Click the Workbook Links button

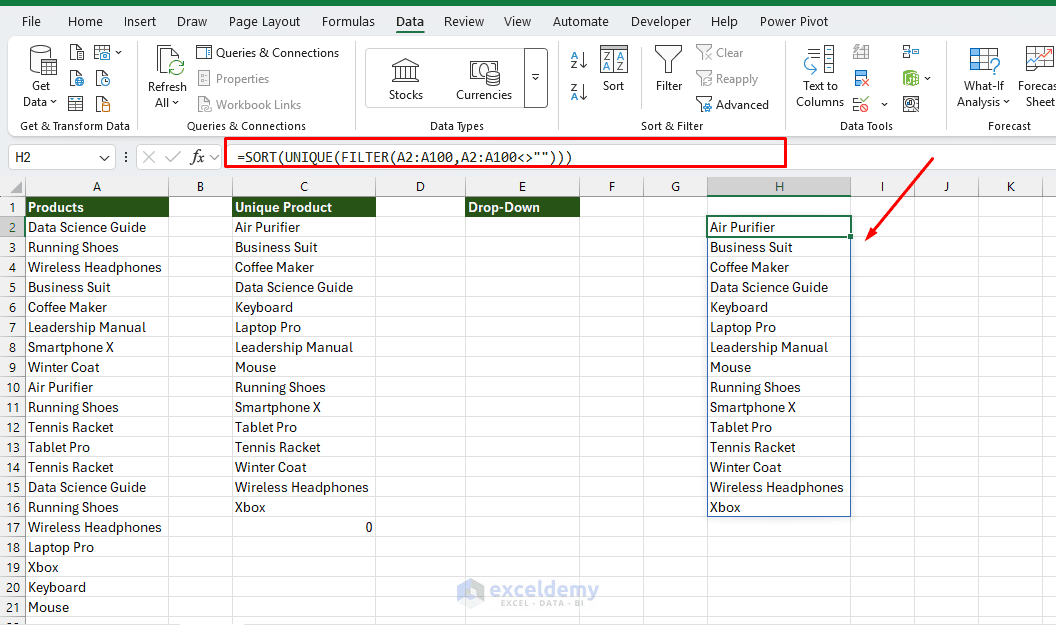[x=249, y=104]
